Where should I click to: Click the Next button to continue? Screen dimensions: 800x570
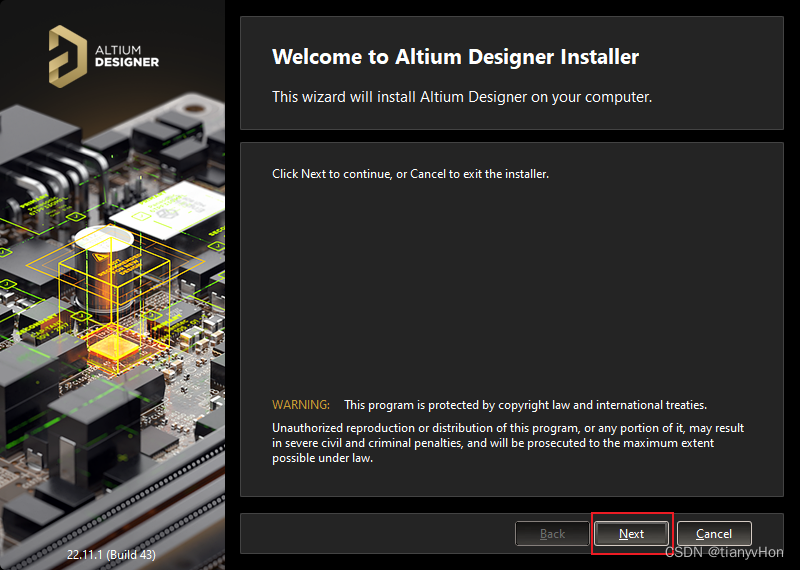pos(631,534)
